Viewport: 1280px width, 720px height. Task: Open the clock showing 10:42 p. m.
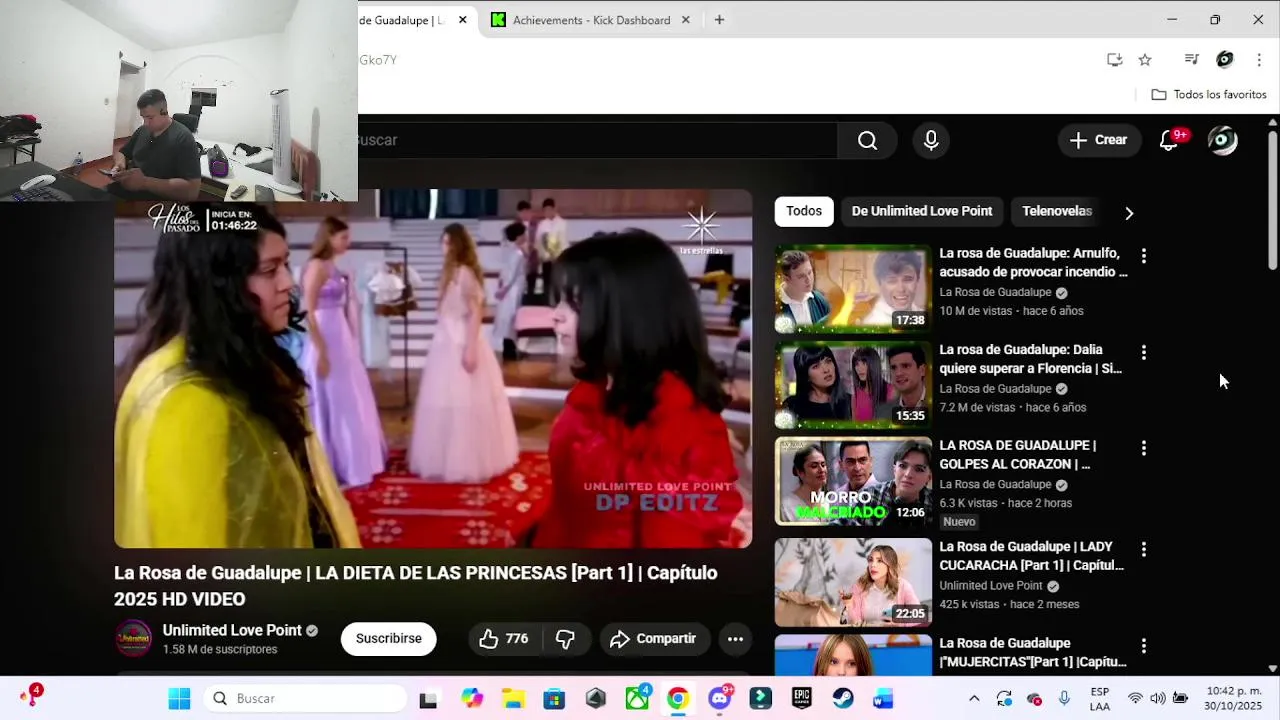[1233, 698]
